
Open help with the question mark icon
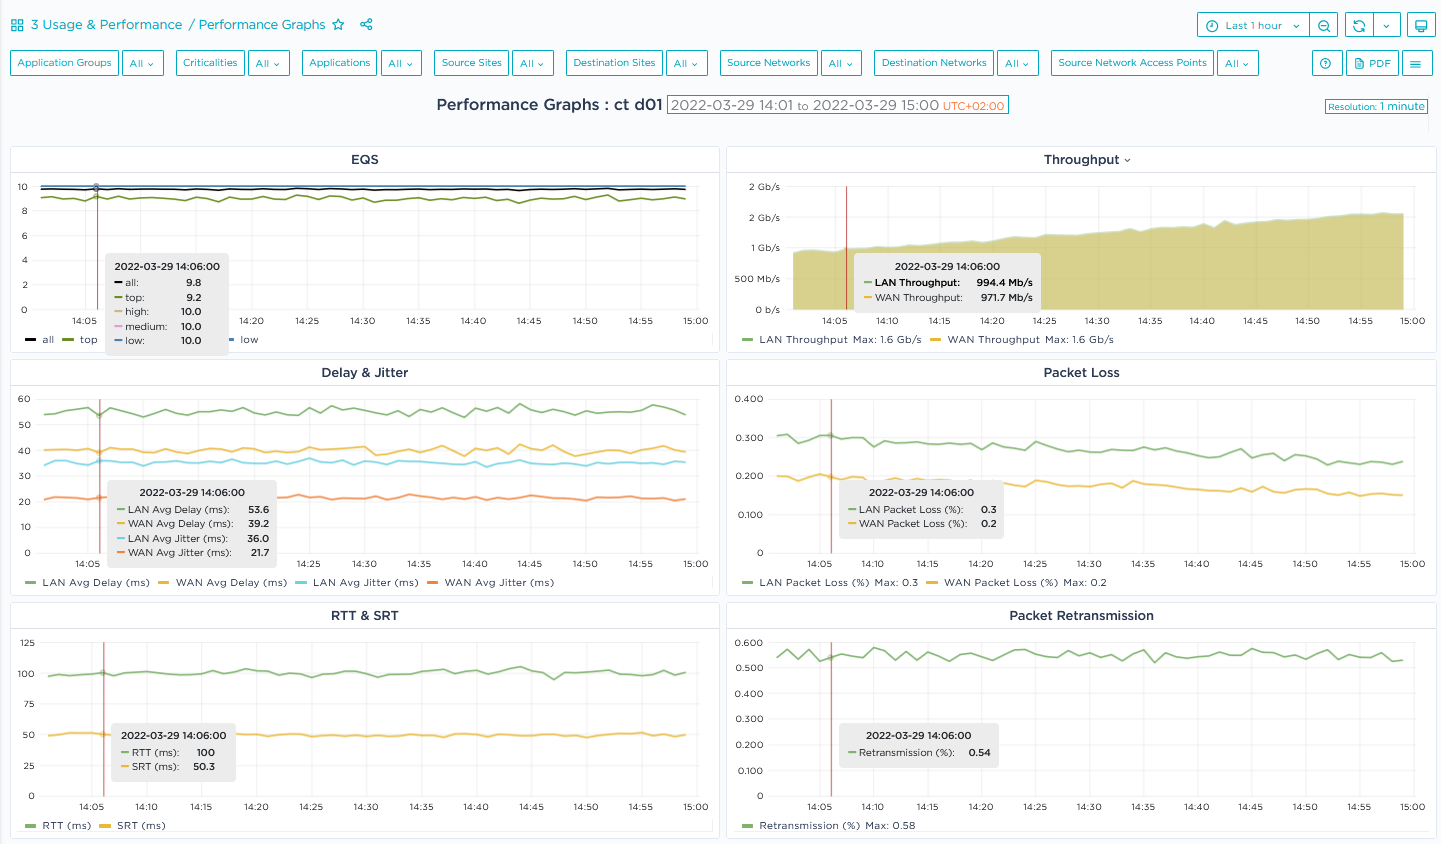(1326, 62)
